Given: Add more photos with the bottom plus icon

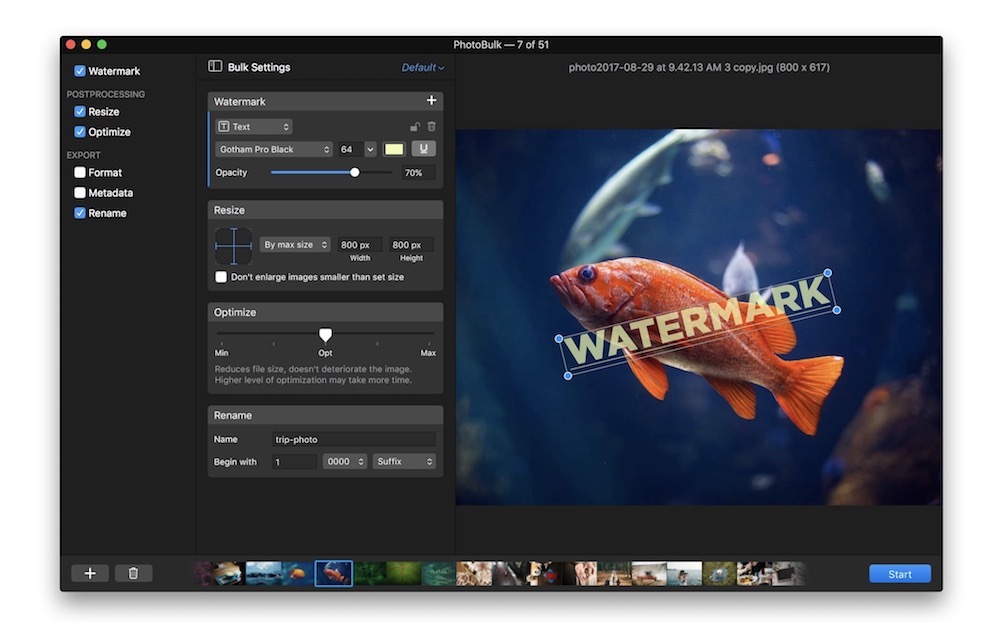Looking at the screenshot, I should (x=89, y=573).
